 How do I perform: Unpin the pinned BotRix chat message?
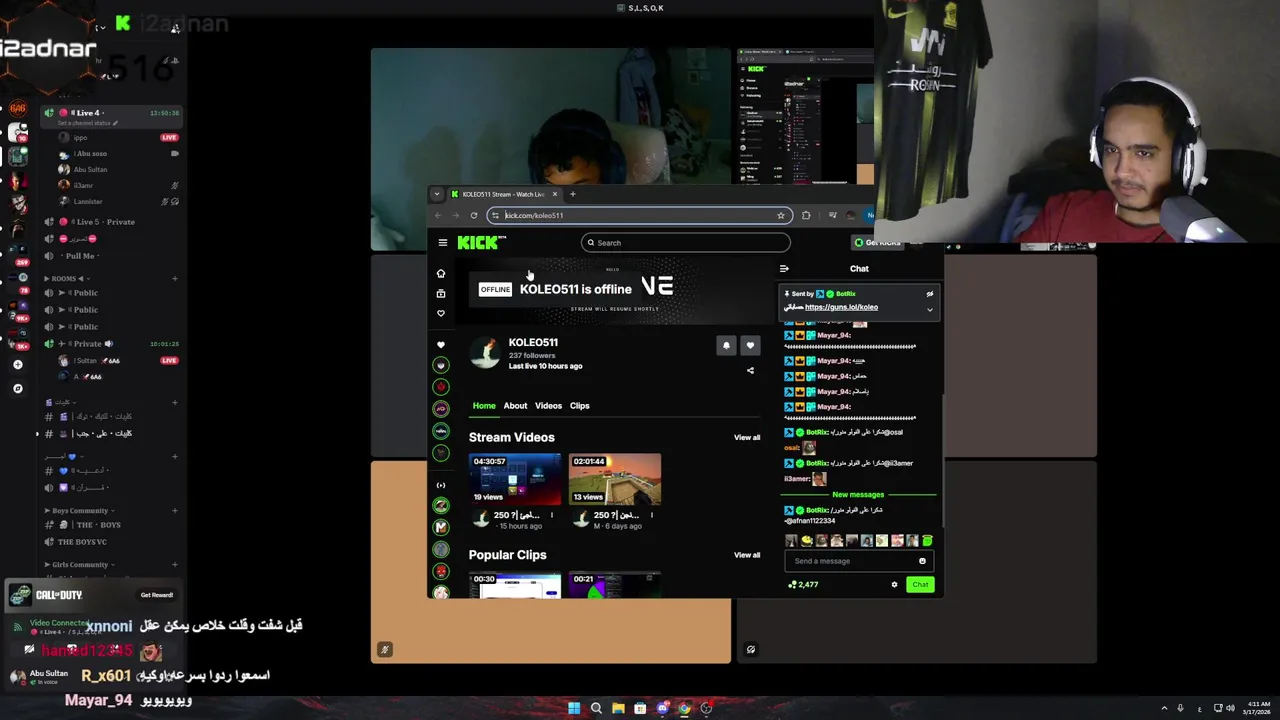(929, 294)
